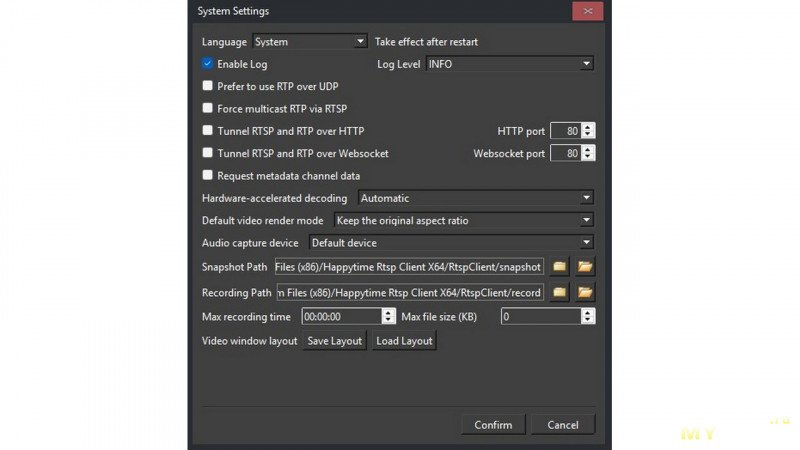This screenshot has height=450, width=800.
Task: Click the Save Layout button
Action: coord(335,341)
